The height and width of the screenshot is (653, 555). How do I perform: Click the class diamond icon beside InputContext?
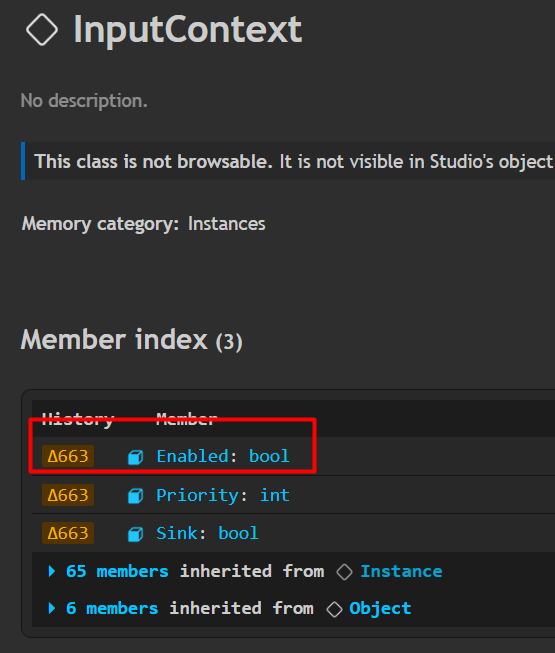tap(42, 30)
